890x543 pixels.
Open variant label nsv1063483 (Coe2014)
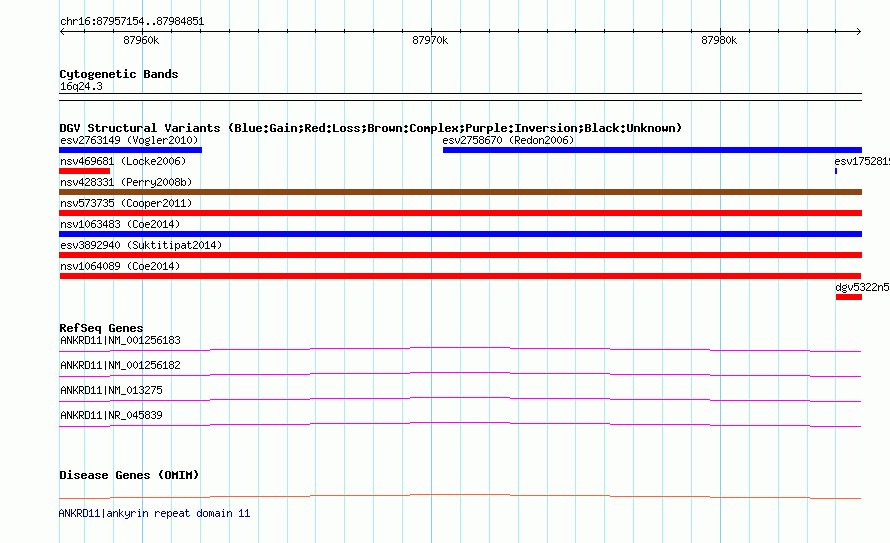pos(120,224)
